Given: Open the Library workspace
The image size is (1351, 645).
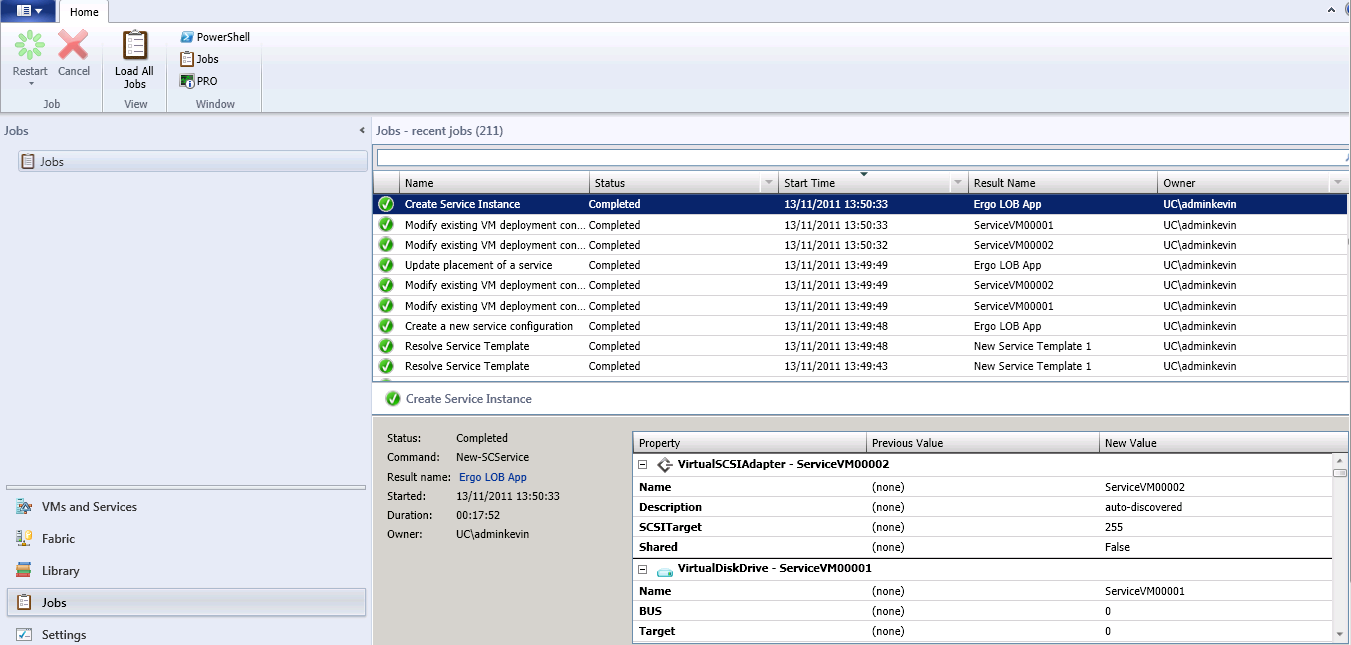Looking at the screenshot, I should point(62,570).
